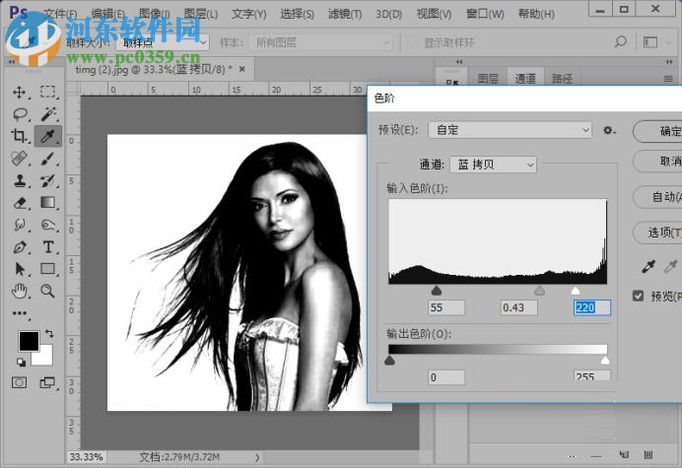This screenshot has height=468, width=682.
Task: Open the sample size dropdown
Action: pyautogui.click(x=163, y=43)
